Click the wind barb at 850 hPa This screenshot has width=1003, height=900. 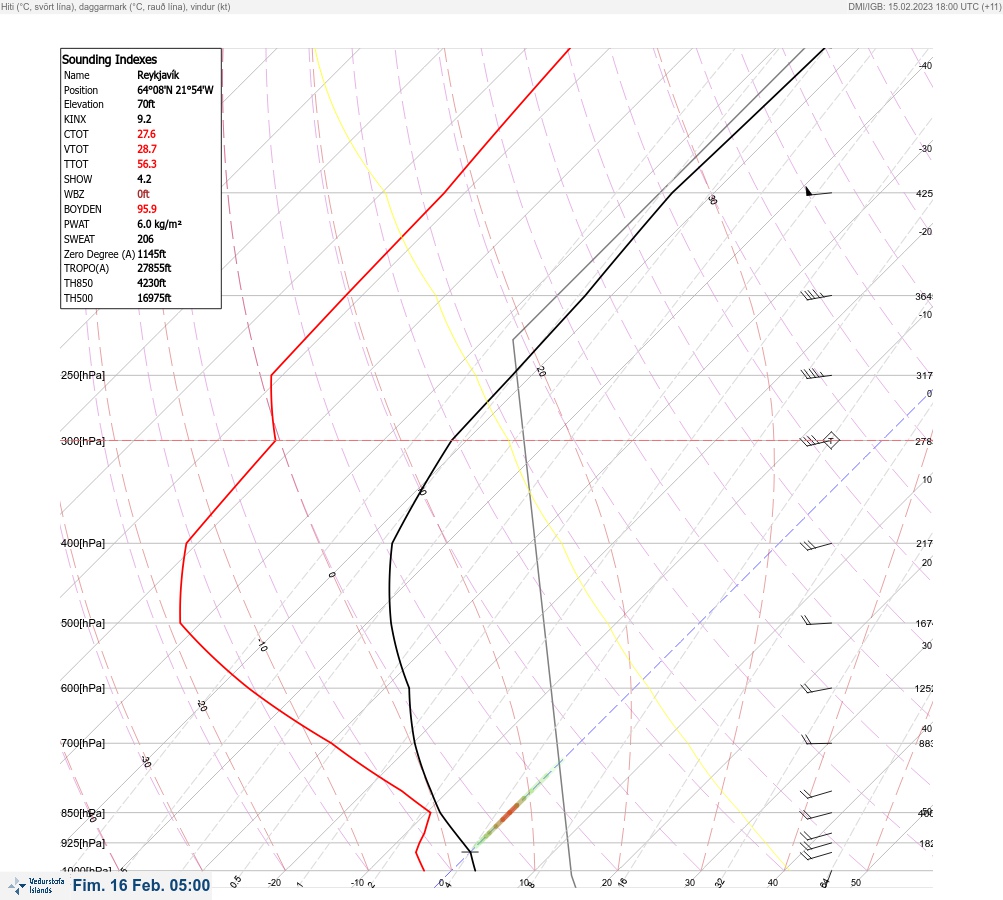pos(816,814)
